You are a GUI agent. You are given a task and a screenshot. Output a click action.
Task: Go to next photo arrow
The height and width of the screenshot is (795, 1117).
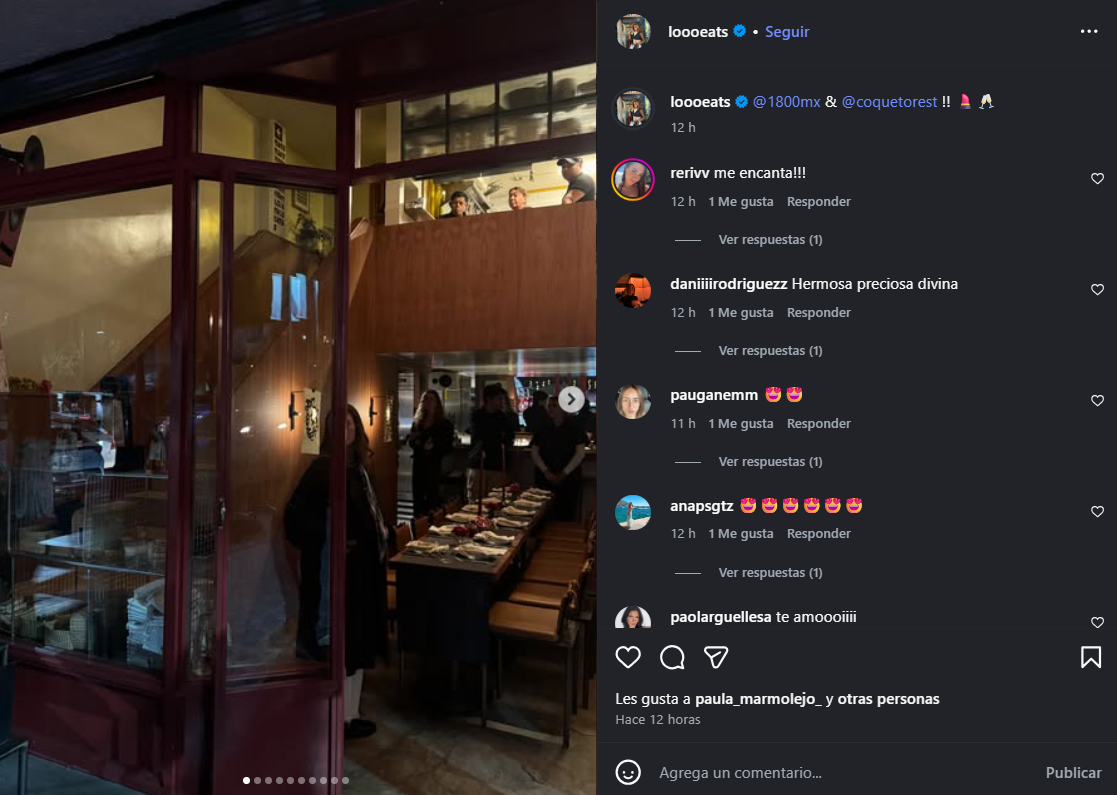(571, 400)
